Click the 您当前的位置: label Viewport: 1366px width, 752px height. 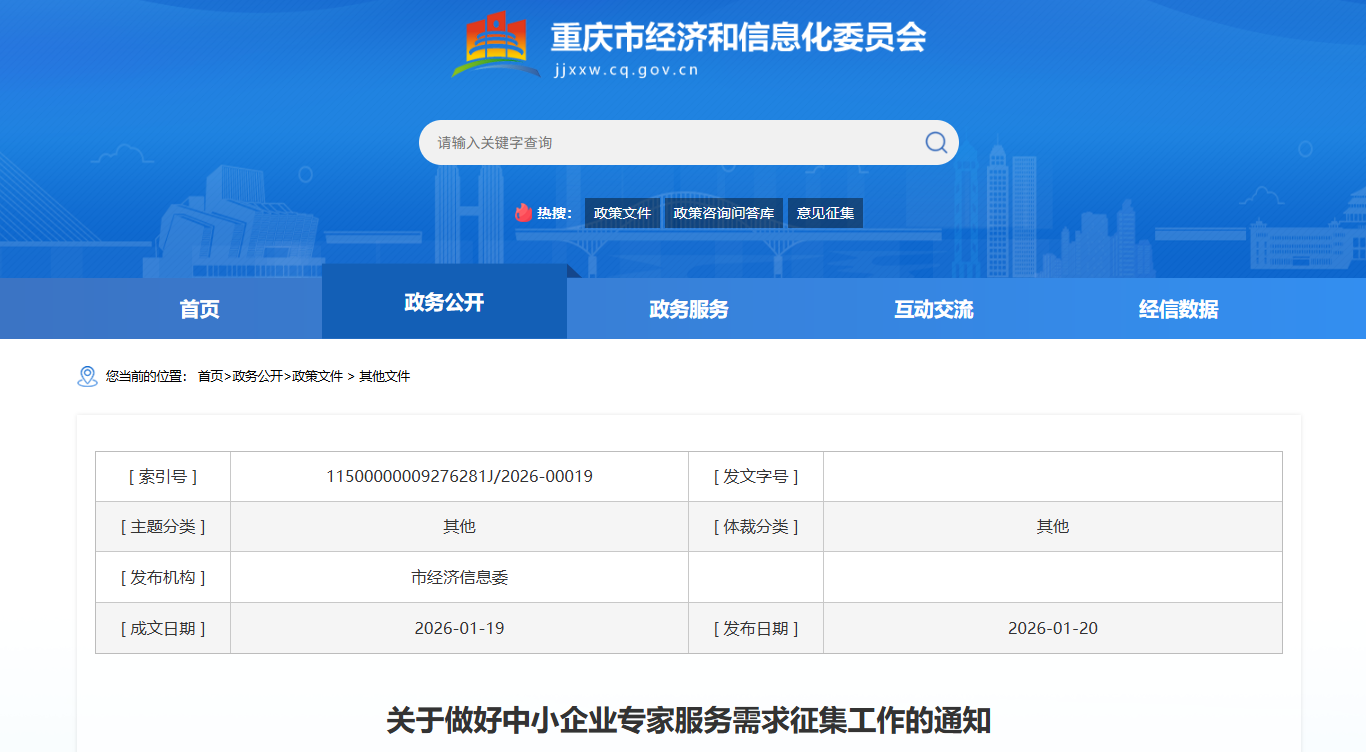(146, 376)
